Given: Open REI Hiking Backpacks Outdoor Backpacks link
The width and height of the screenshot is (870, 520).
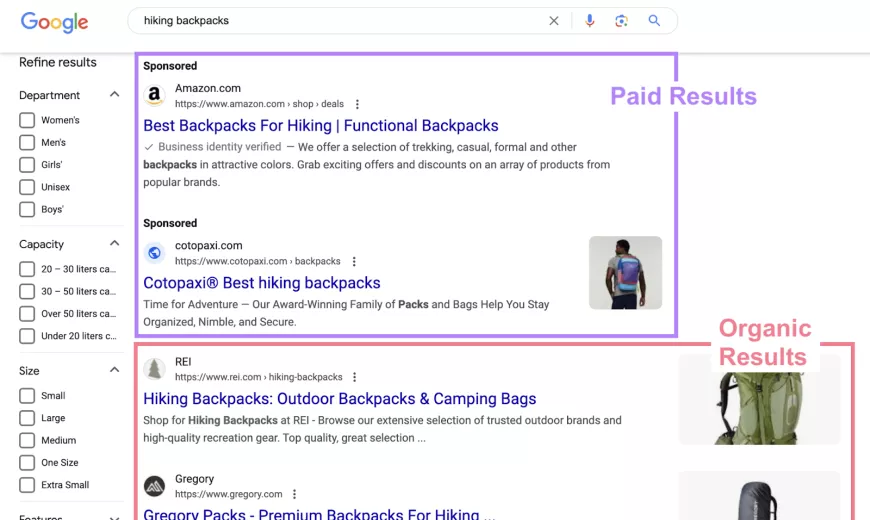Looking at the screenshot, I should click(340, 399).
